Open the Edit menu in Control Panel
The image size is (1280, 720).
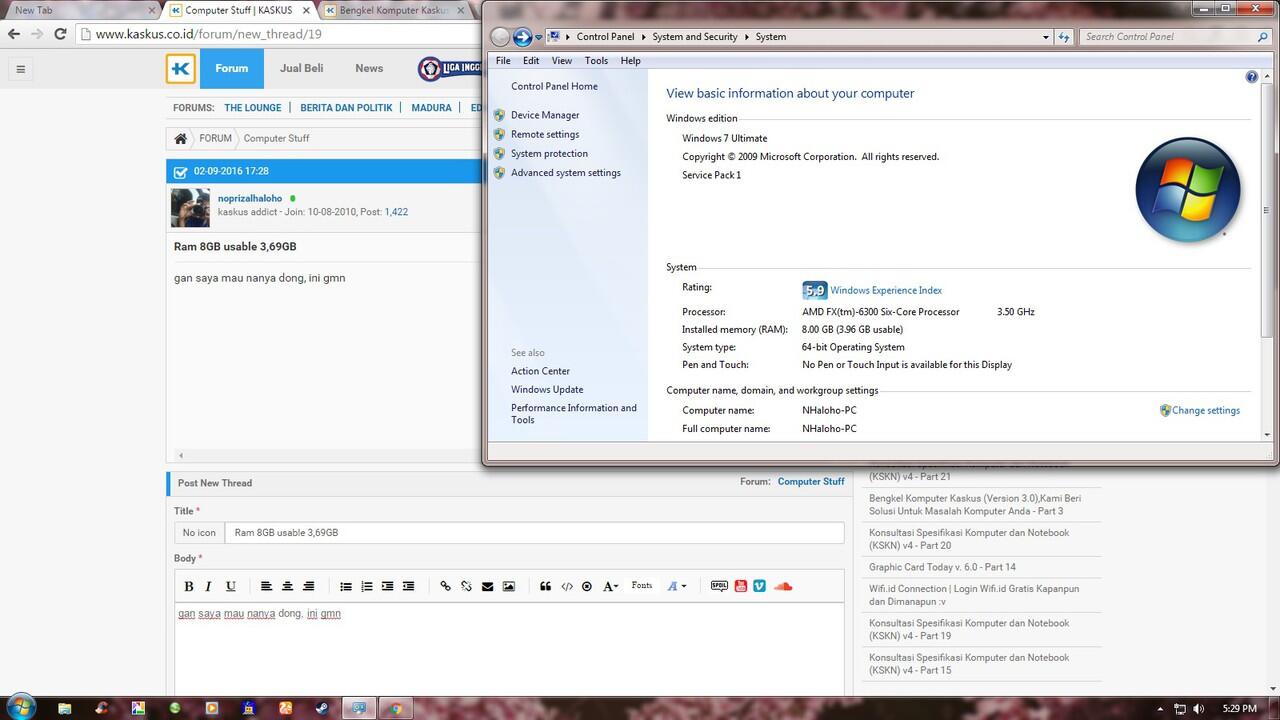(x=531, y=61)
